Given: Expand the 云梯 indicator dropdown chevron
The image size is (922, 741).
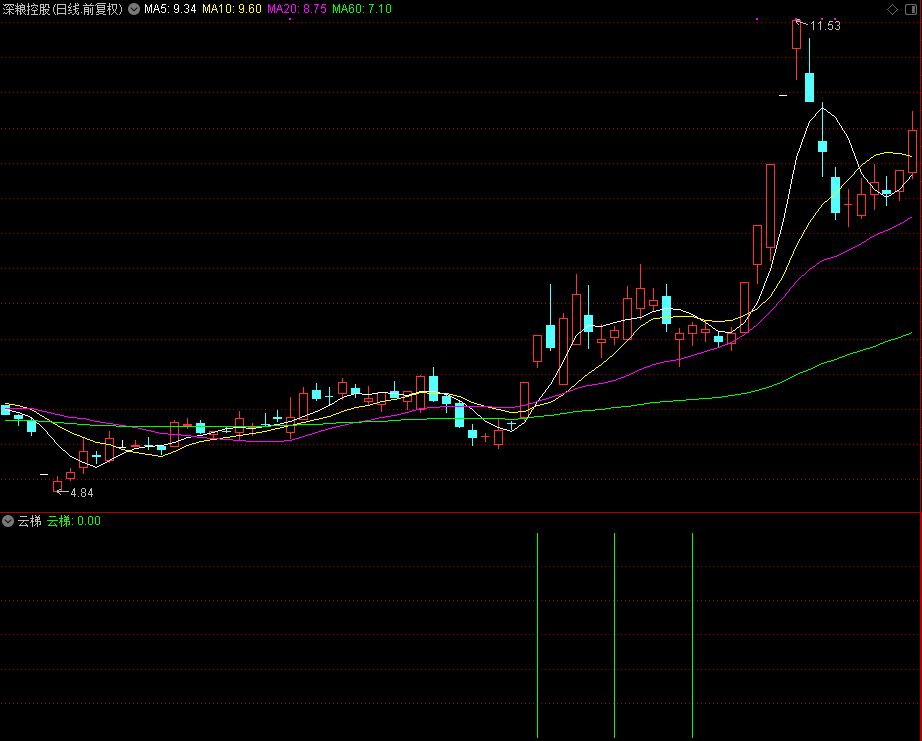Looking at the screenshot, I should coord(8,520).
